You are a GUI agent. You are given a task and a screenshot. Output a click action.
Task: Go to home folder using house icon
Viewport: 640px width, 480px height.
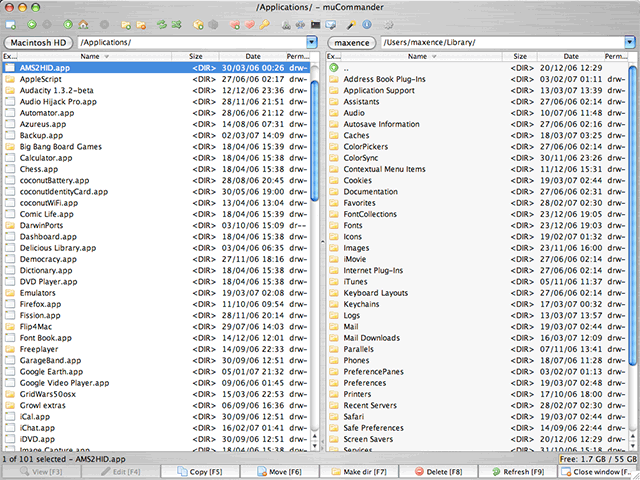coord(83,25)
